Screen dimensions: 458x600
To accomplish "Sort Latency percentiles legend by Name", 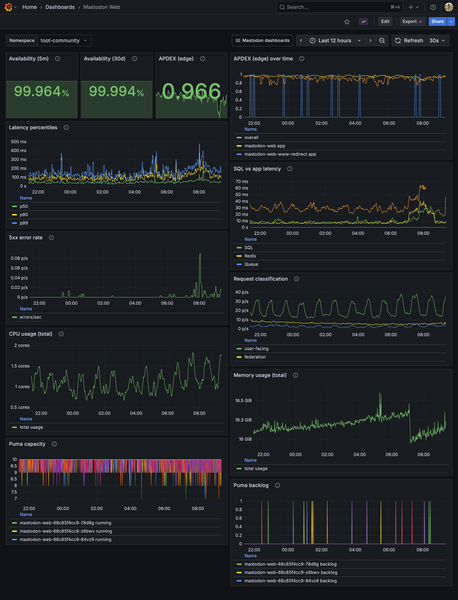I will coord(26,198).
